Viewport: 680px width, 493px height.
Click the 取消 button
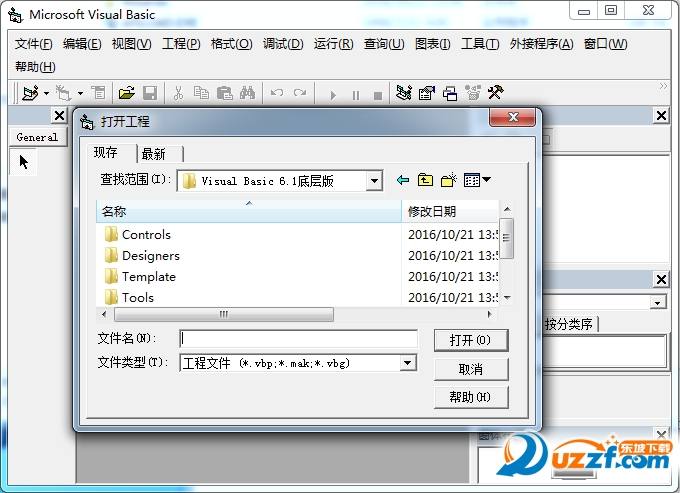471,369
